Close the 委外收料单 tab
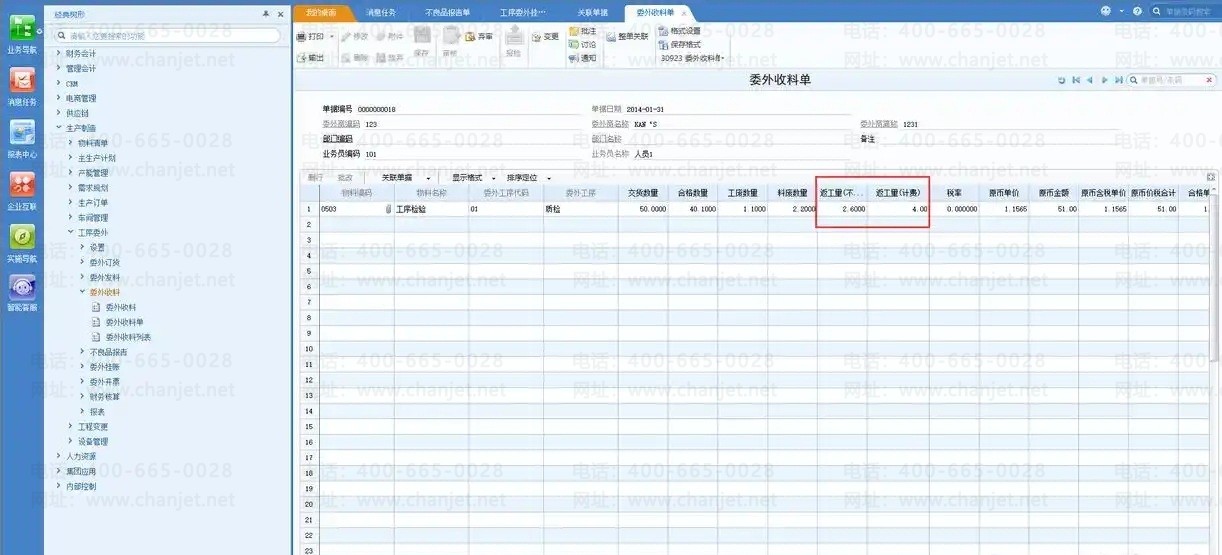The width and height of the screenshot is (1222, 555). tap(684, 13)
